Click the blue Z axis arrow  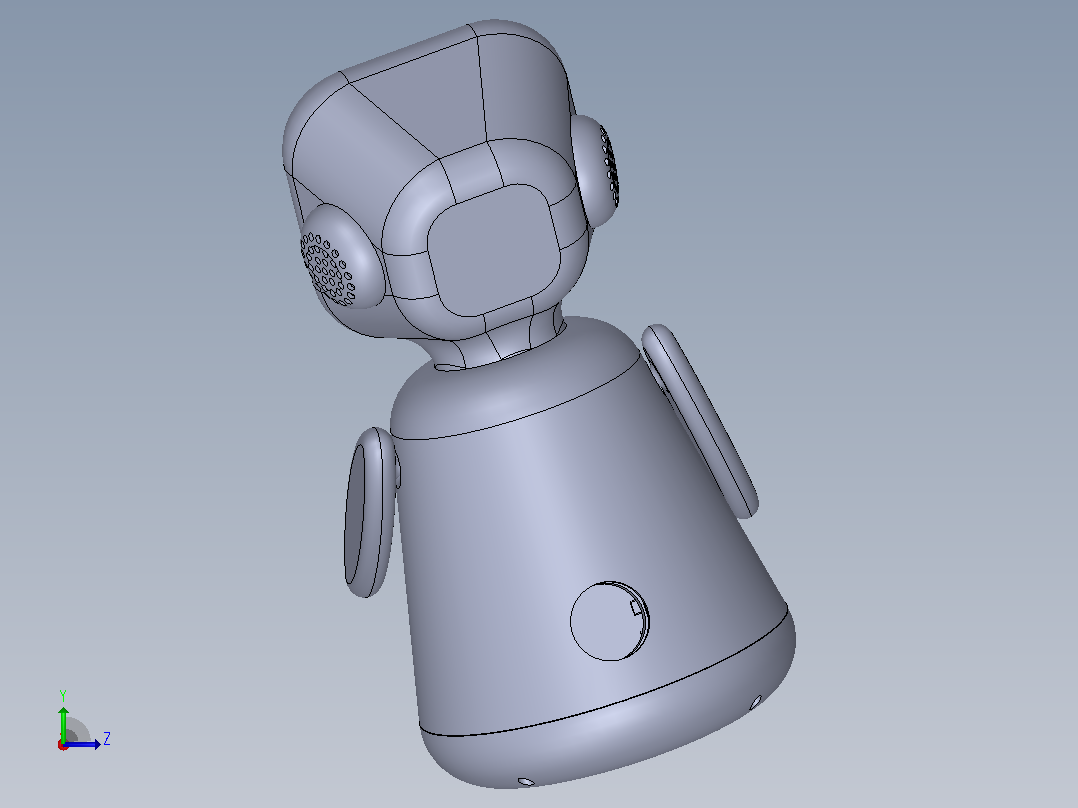coord(84,743)
